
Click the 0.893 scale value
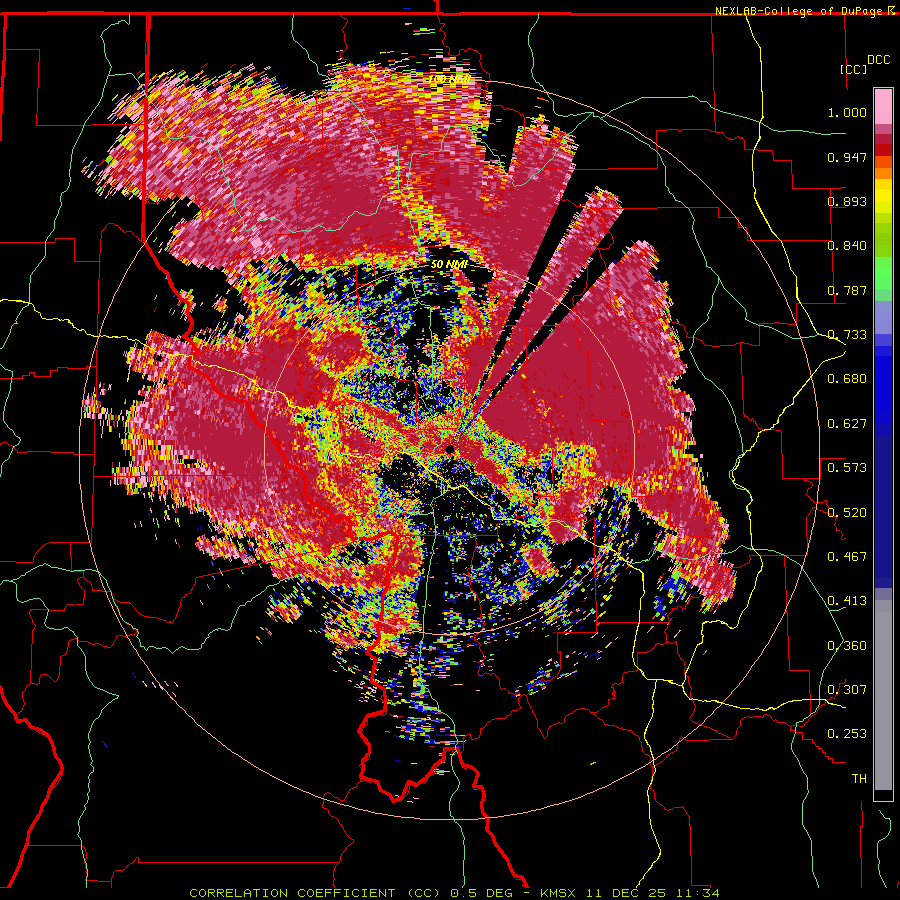[847, 201]
